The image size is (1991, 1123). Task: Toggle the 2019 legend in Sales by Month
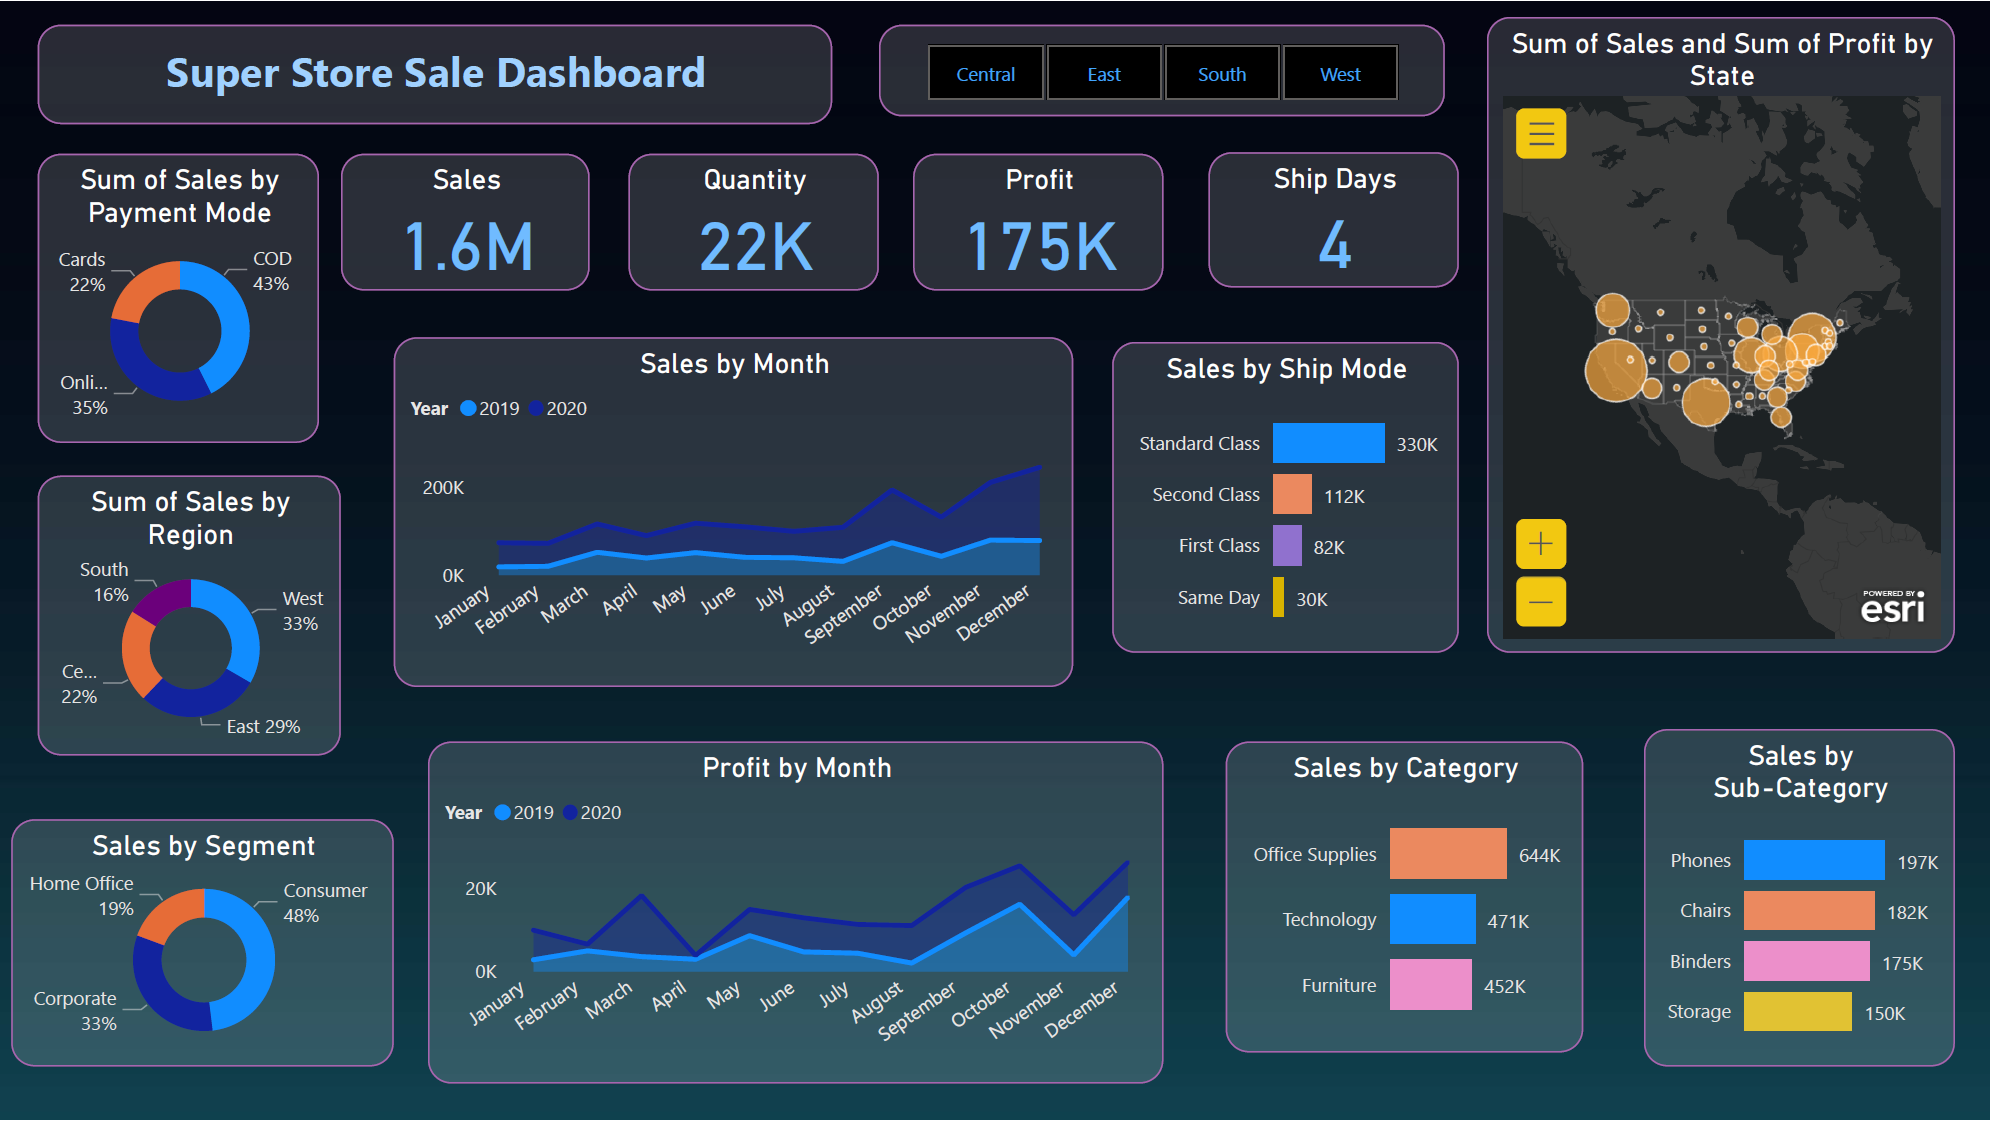coord(492,408)
